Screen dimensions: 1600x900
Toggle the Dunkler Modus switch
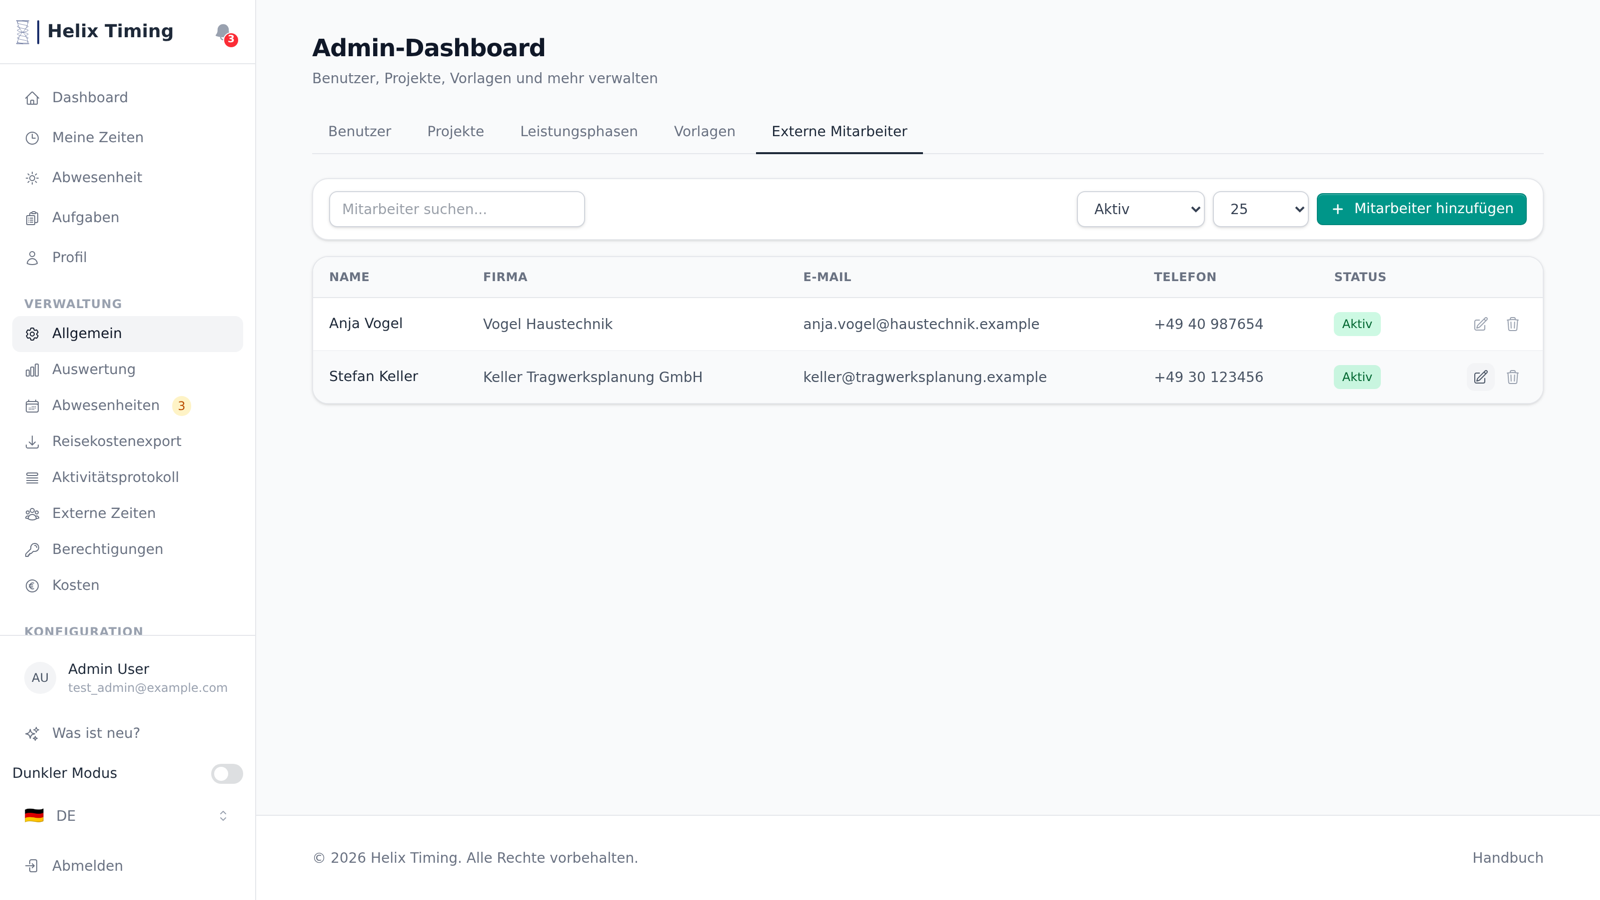[227, 774]
